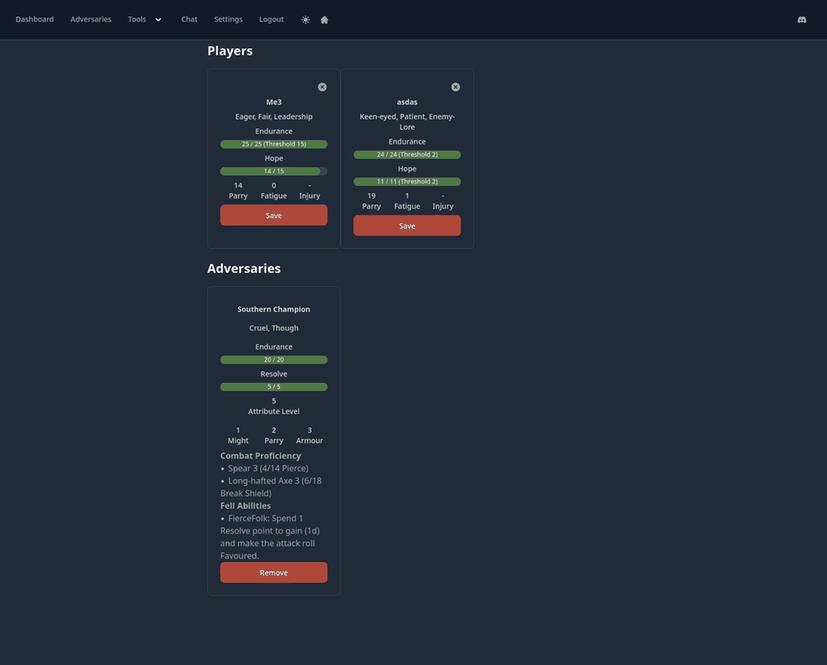Screen dimensions: 827x665
Task: Close the asdas player card with X icon
Action: click(x=455, y=87)
